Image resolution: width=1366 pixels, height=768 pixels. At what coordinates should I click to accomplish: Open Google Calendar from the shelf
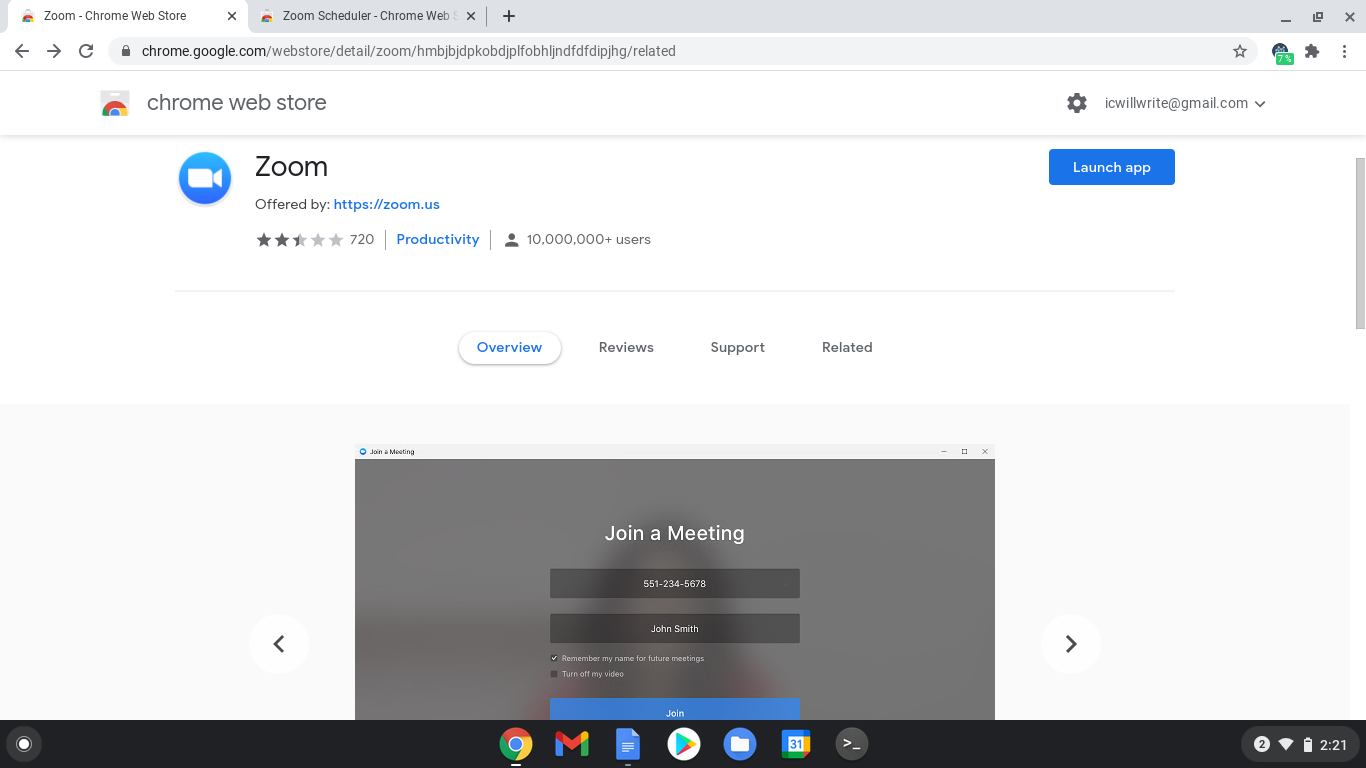[x=796, y=744]
